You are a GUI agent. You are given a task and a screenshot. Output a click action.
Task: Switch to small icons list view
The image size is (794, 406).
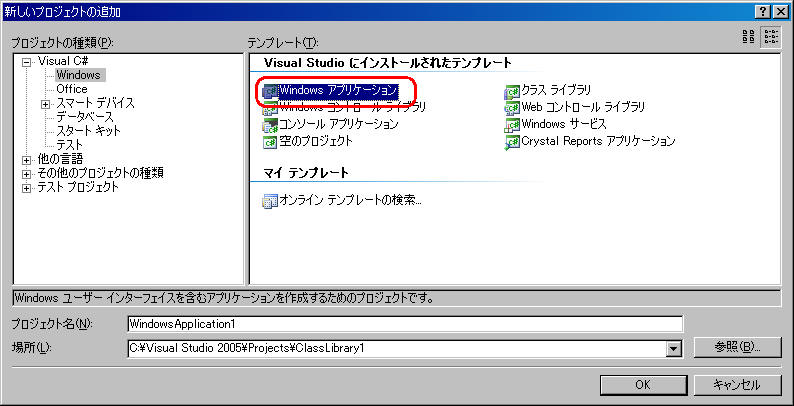[x=771, y=37]
